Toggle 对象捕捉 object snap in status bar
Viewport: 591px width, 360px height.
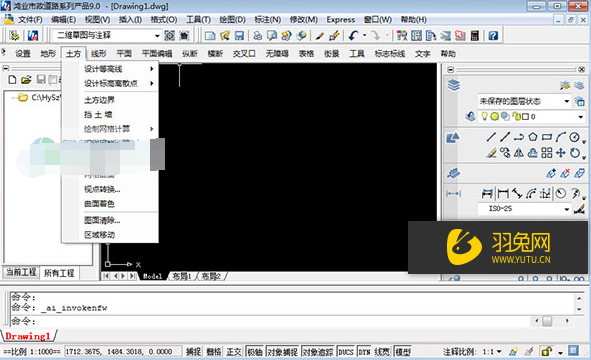(282, 352)
